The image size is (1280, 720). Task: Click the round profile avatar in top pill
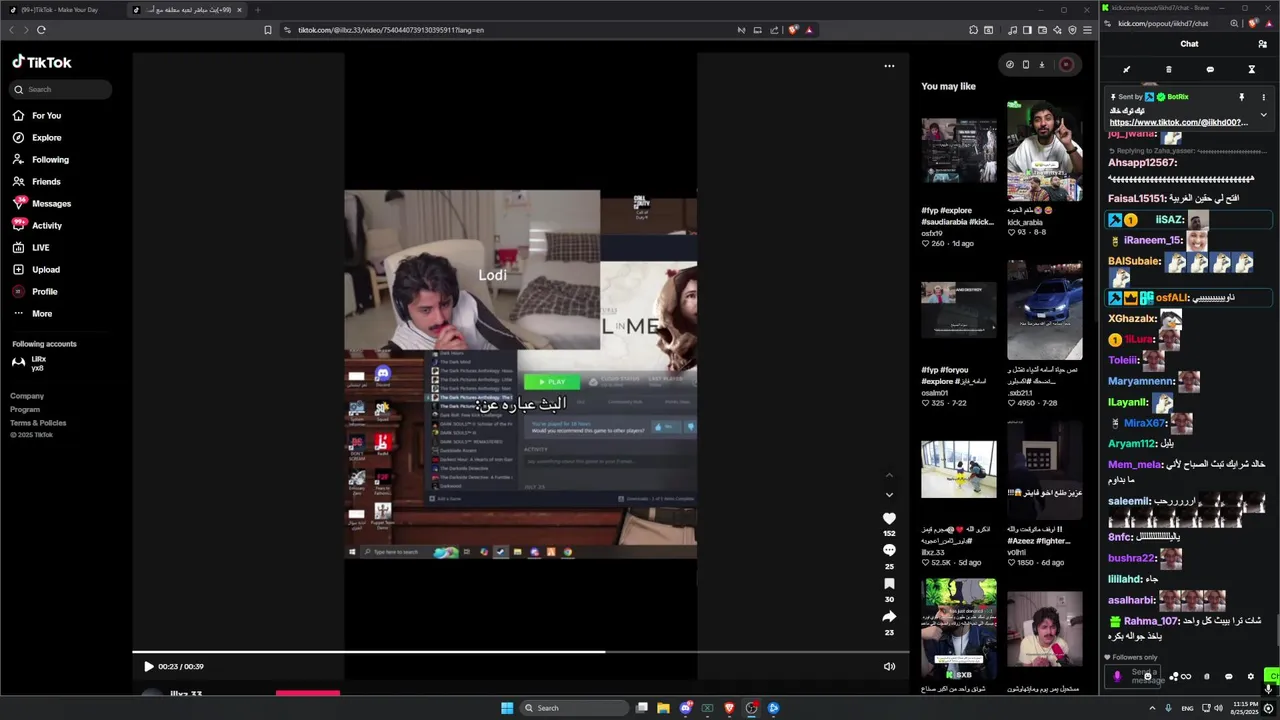pyautogui.click(x=1066, y=65)
